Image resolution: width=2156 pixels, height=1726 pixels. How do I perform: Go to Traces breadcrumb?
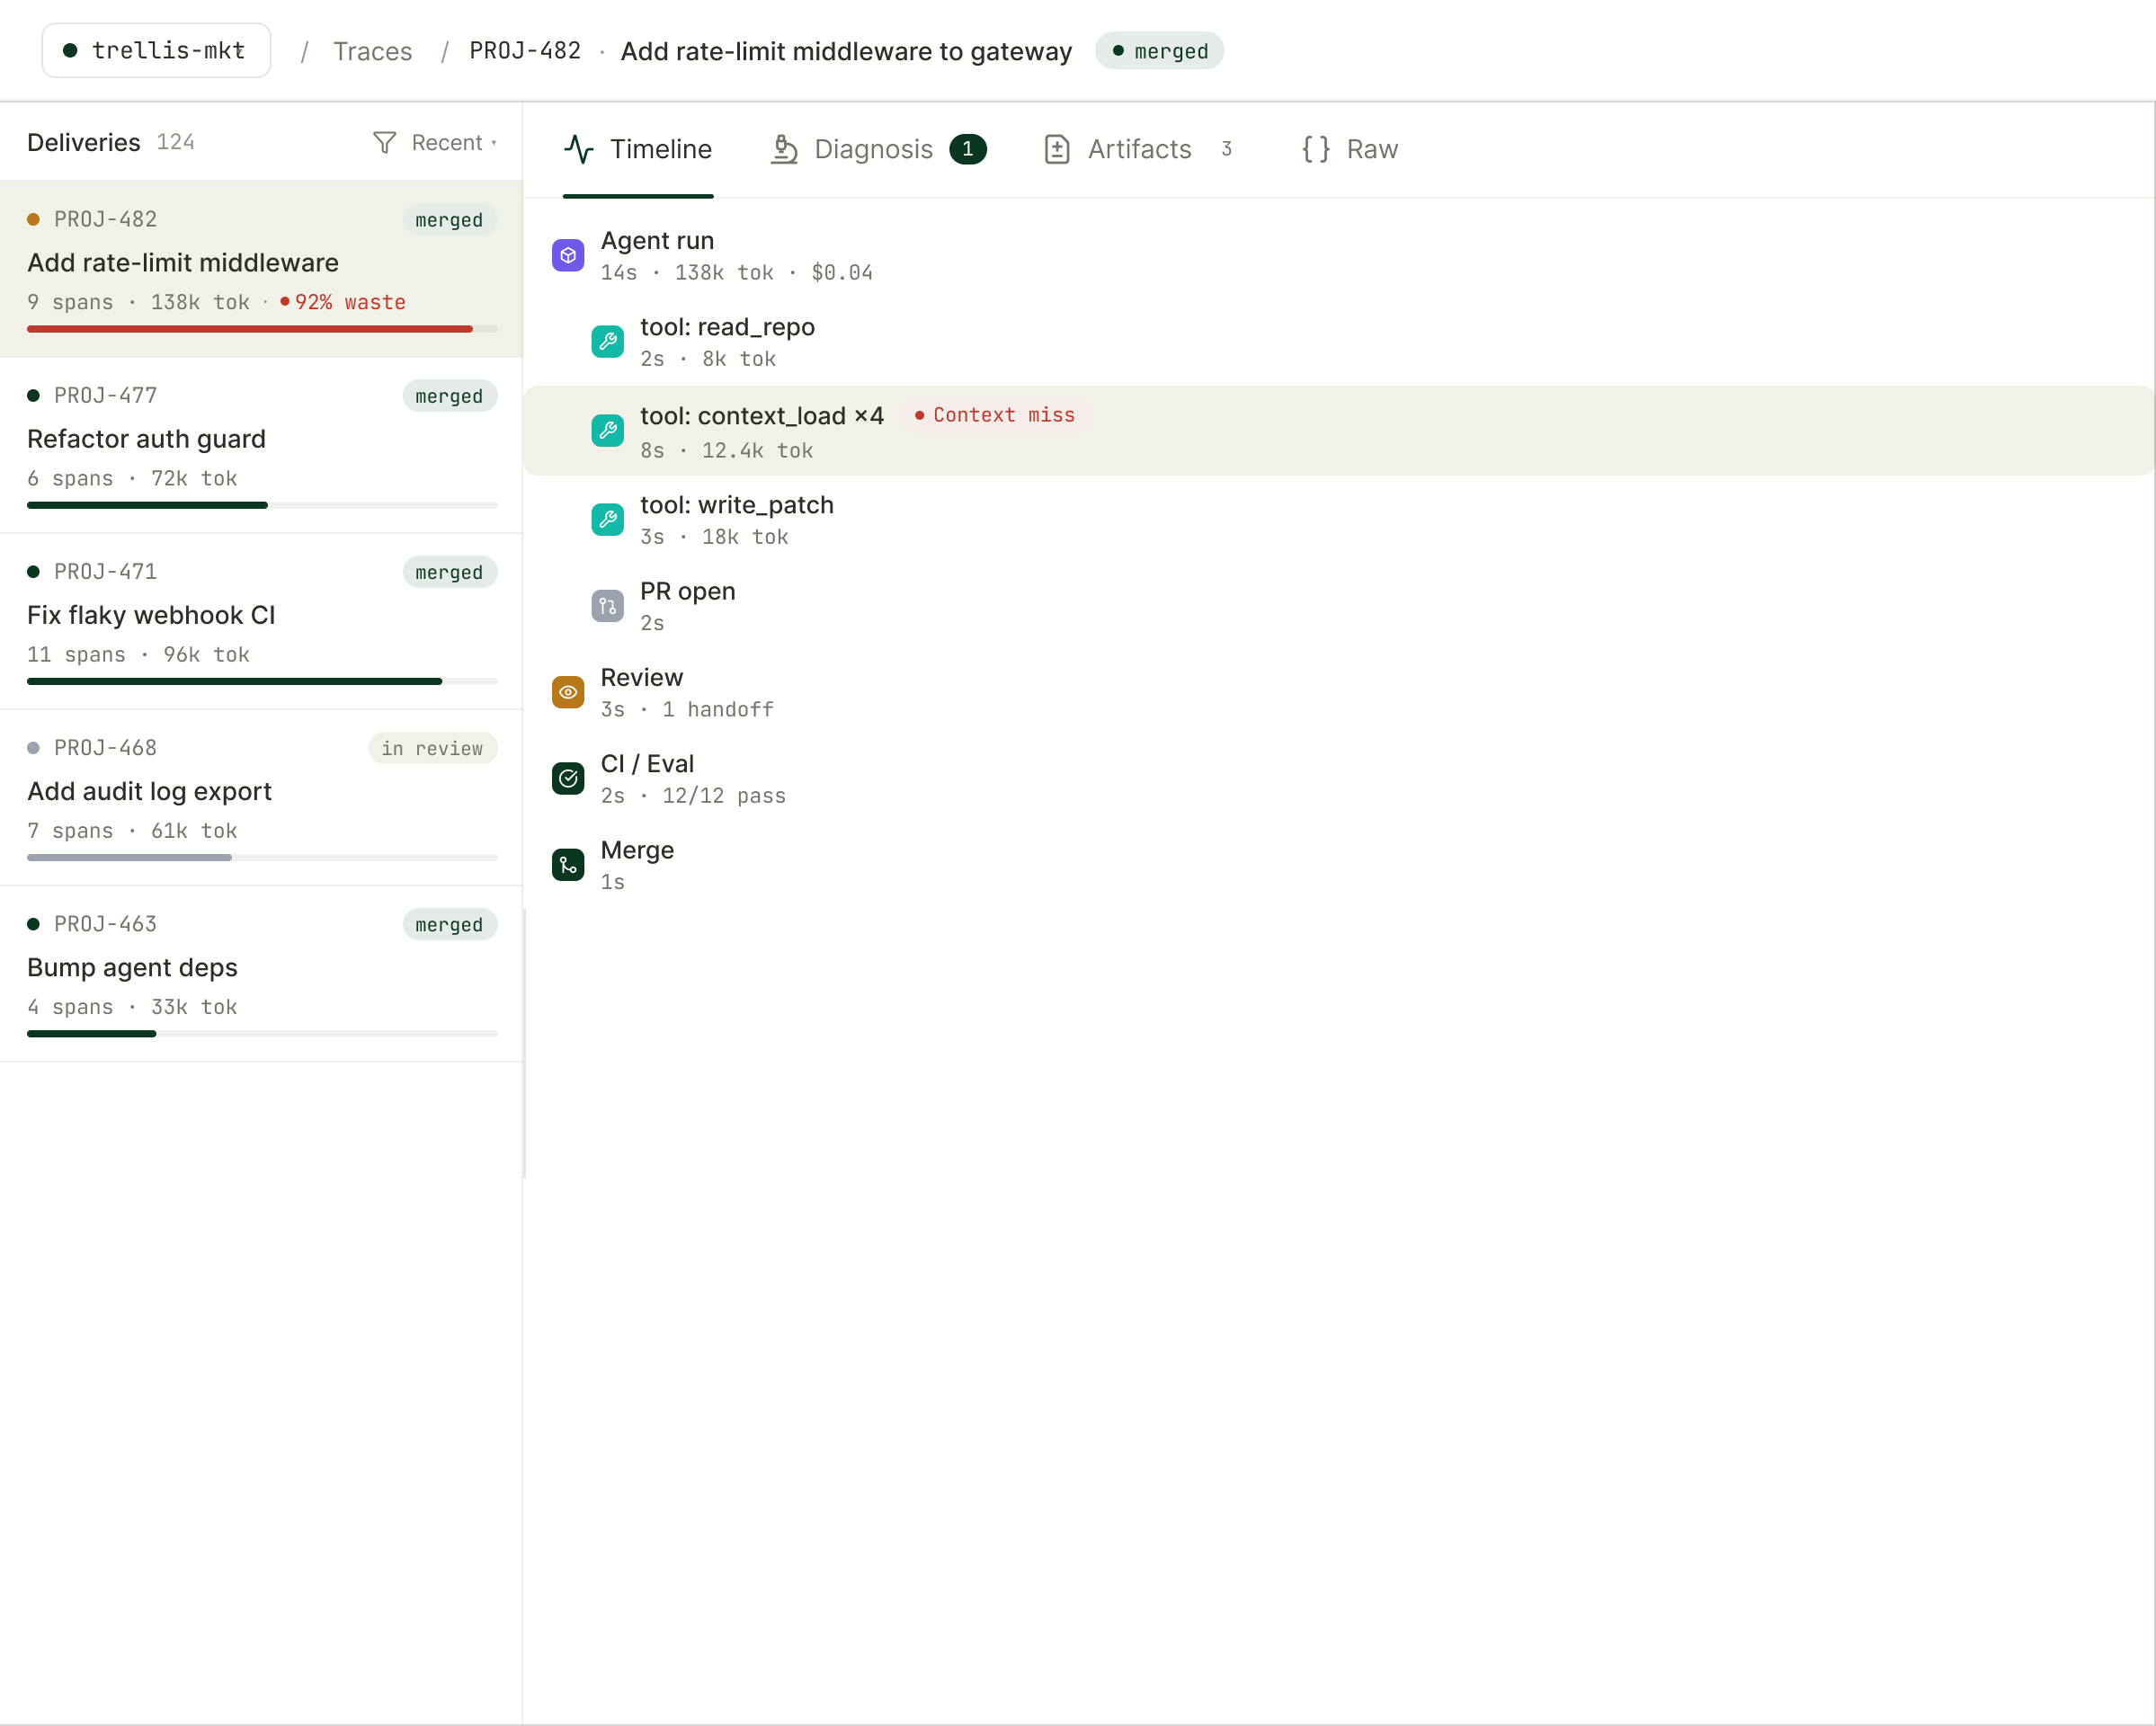coord(372,51)
